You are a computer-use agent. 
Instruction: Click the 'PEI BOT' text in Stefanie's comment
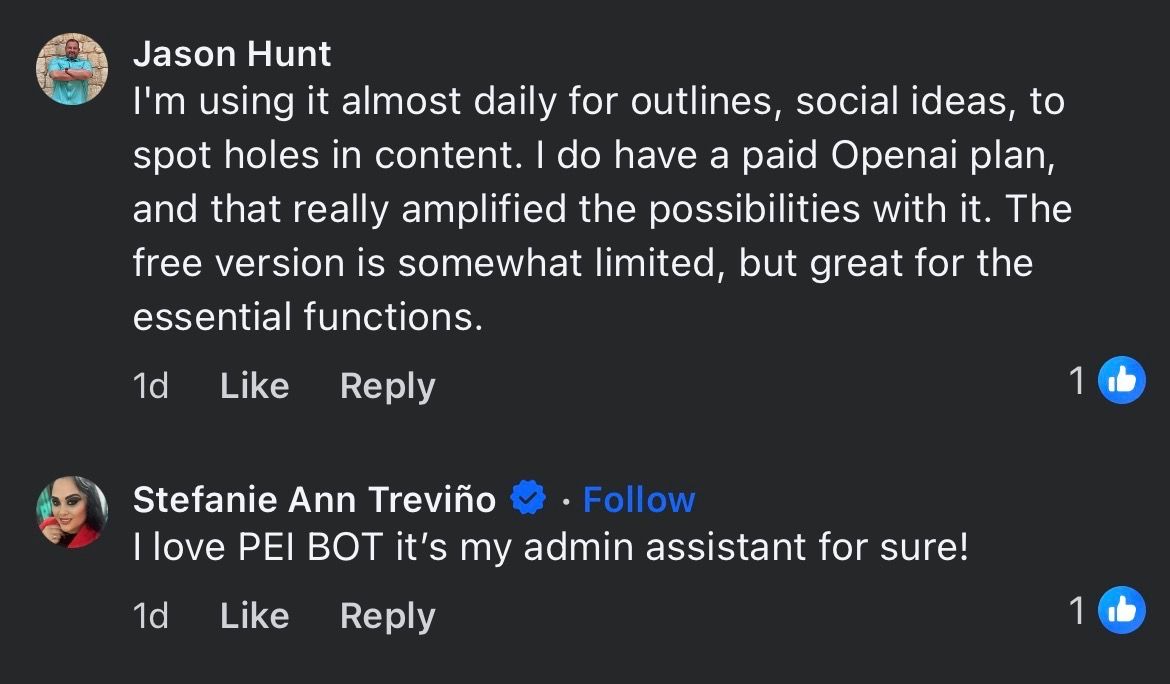point(310,547)
